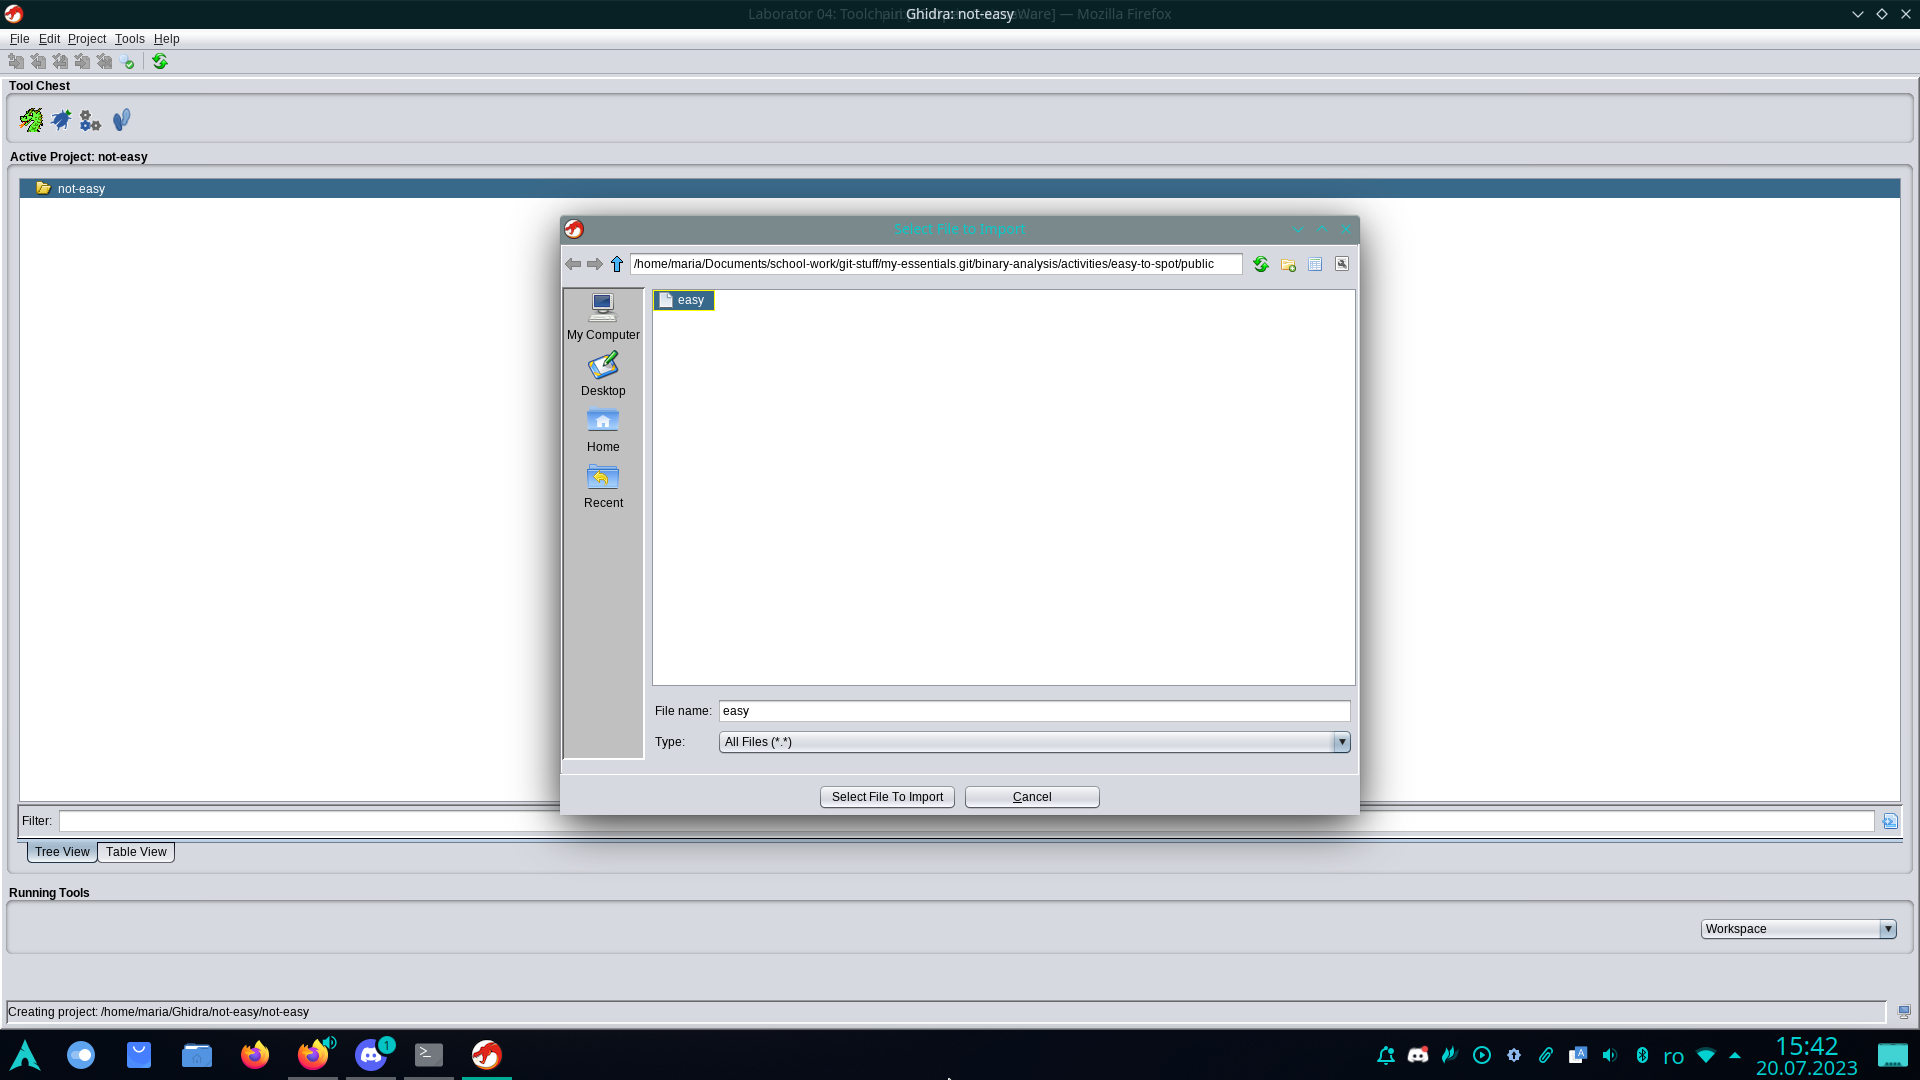
Task: Click the file name input field
Action: 1035,711
